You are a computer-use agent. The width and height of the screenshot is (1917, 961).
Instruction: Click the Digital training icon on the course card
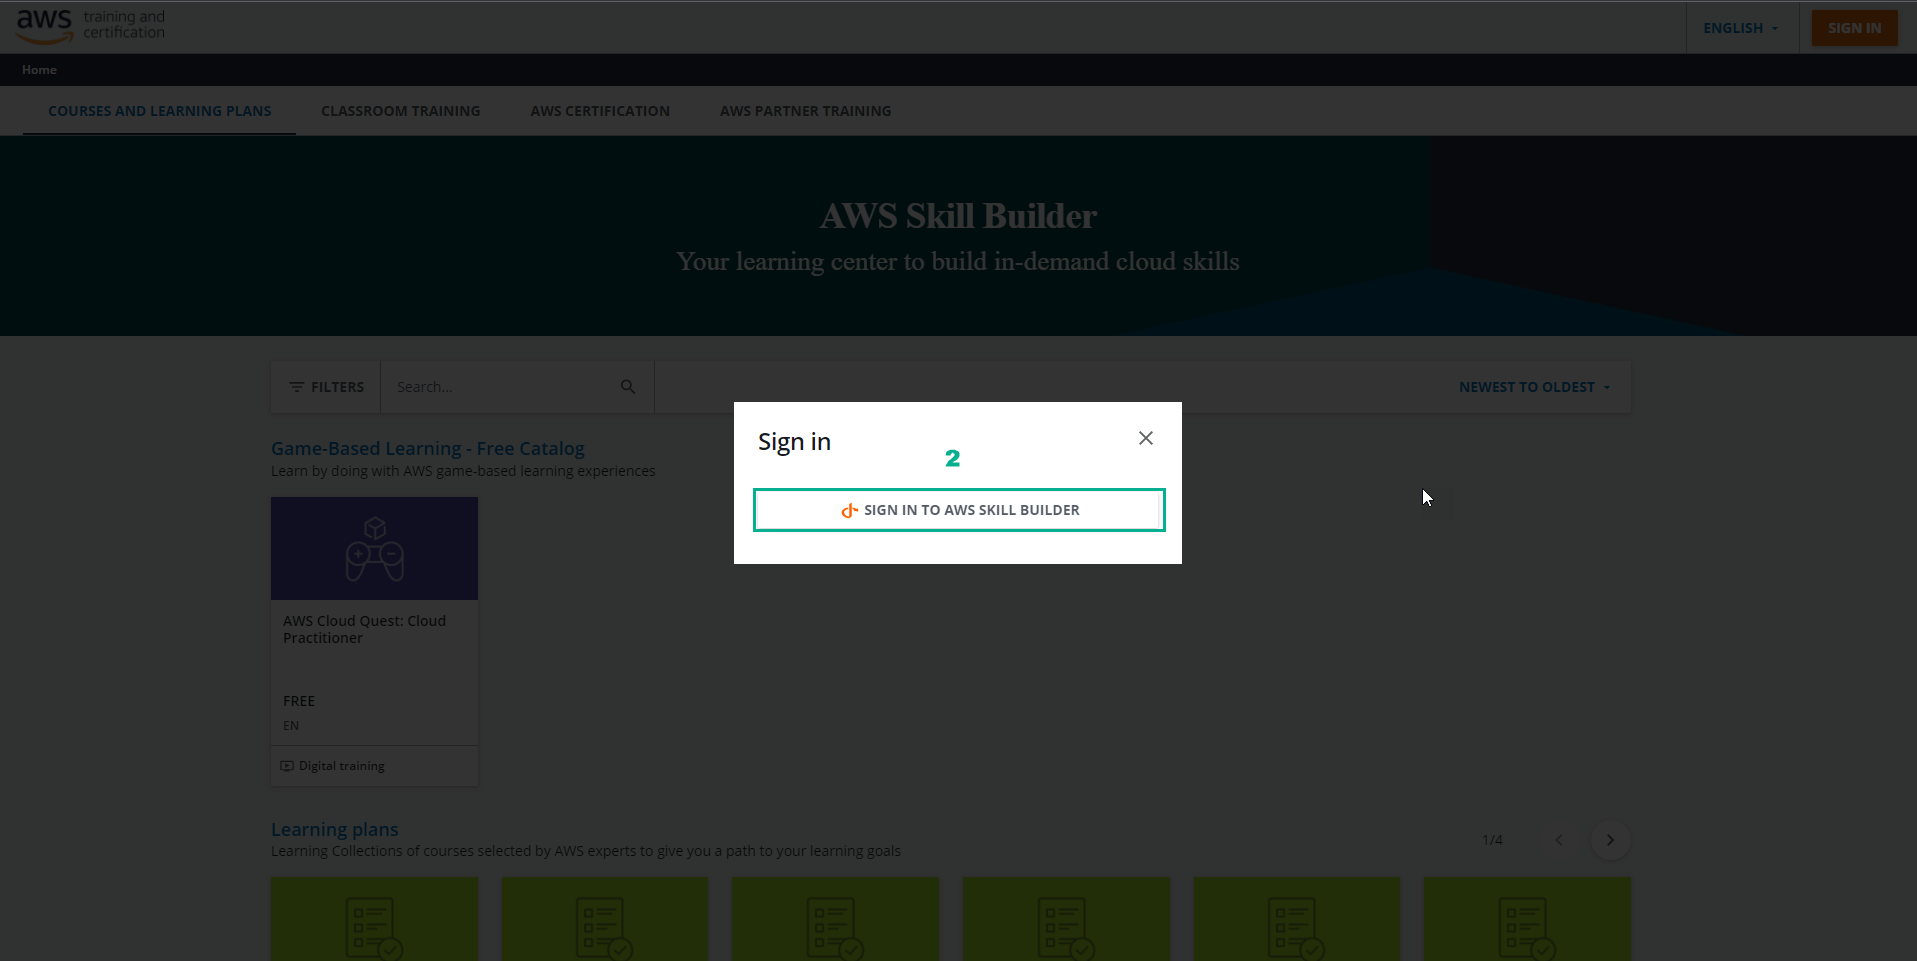pos(288,765)
